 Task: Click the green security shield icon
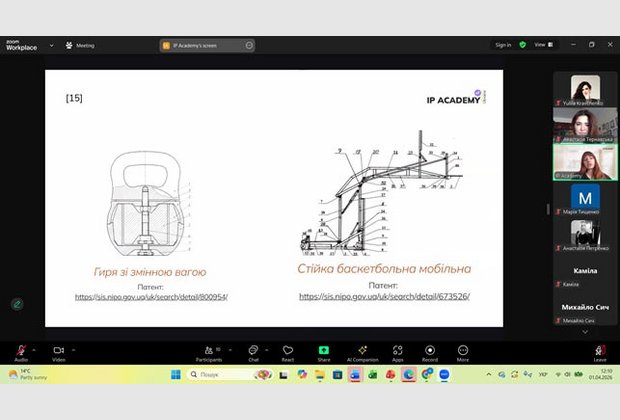[523, 45]
